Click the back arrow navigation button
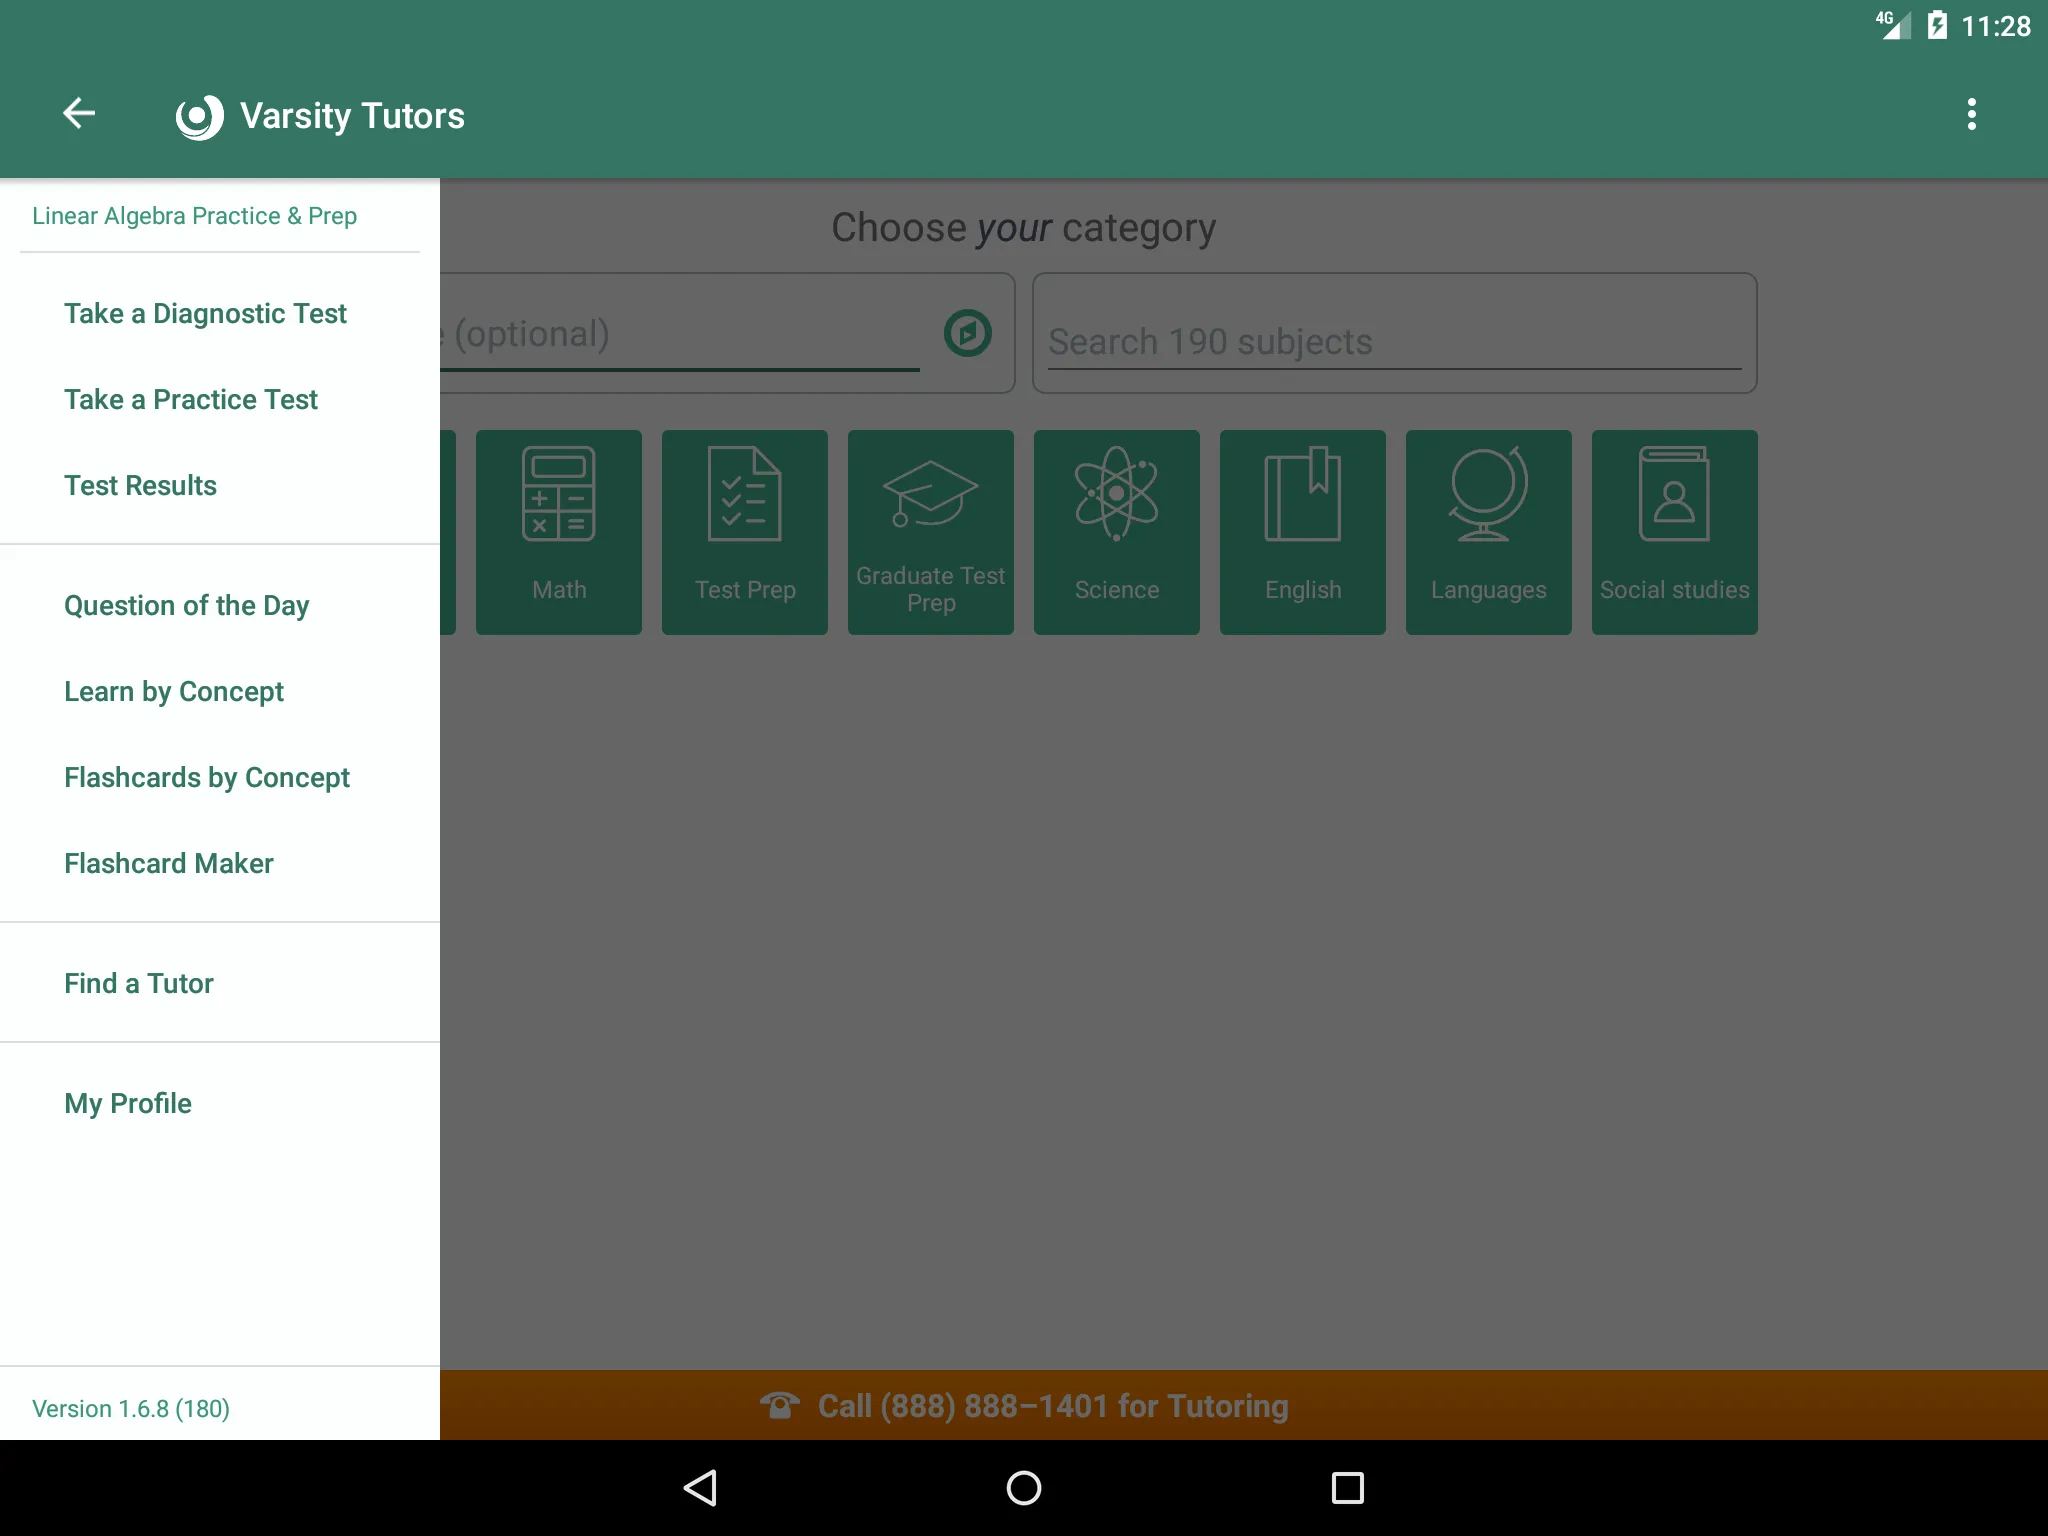This screenshot has height=1536, width=2048. click(x=81, y=113)
